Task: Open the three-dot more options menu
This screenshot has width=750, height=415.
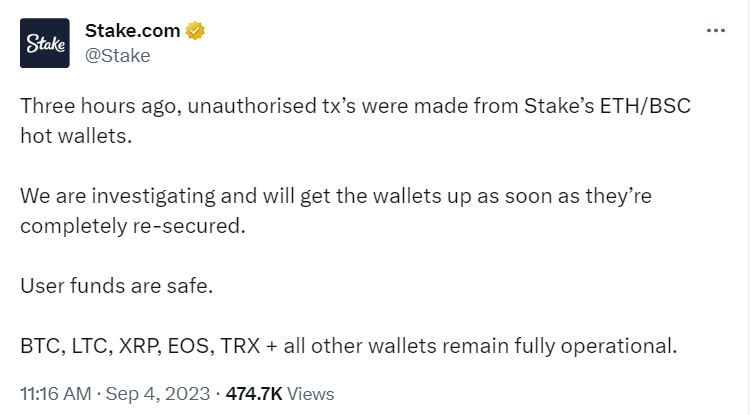Action: pyautogui.click(x=716, y=31)
